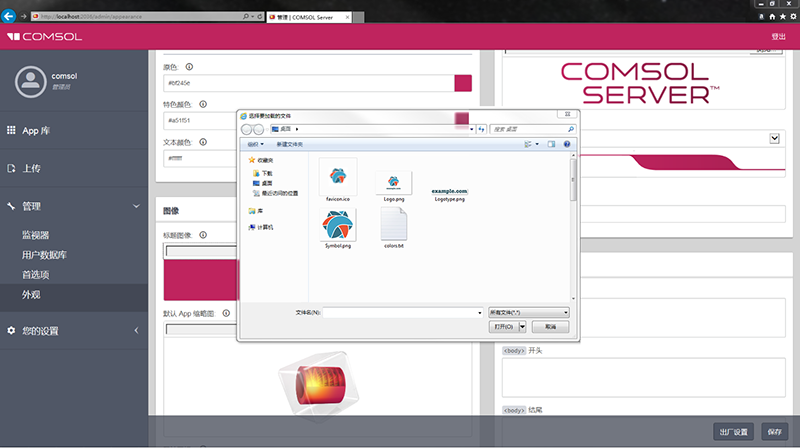Select the Logotype.png file
This screenshot has height=448, width=800.
pyautogui.click(x=449, y=194)
